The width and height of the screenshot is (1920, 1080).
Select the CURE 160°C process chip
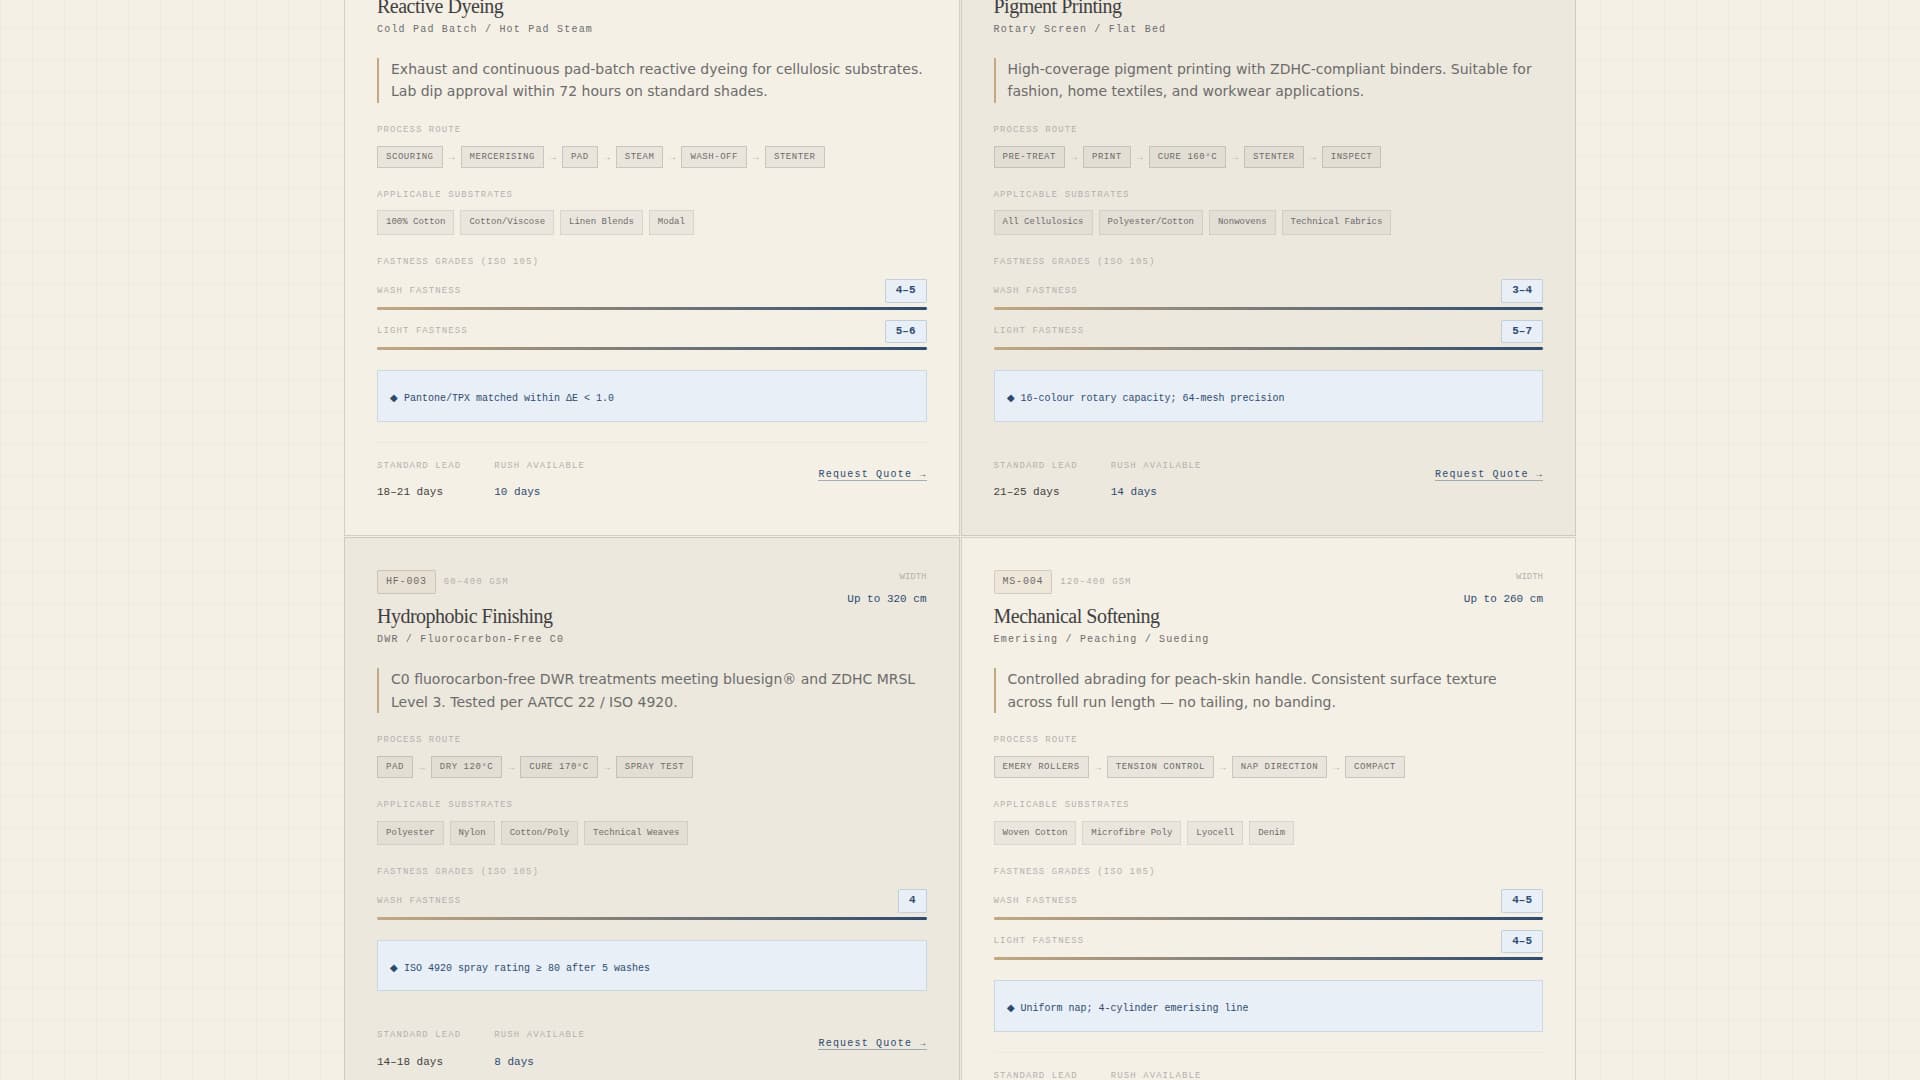(x=1186, y=157)
